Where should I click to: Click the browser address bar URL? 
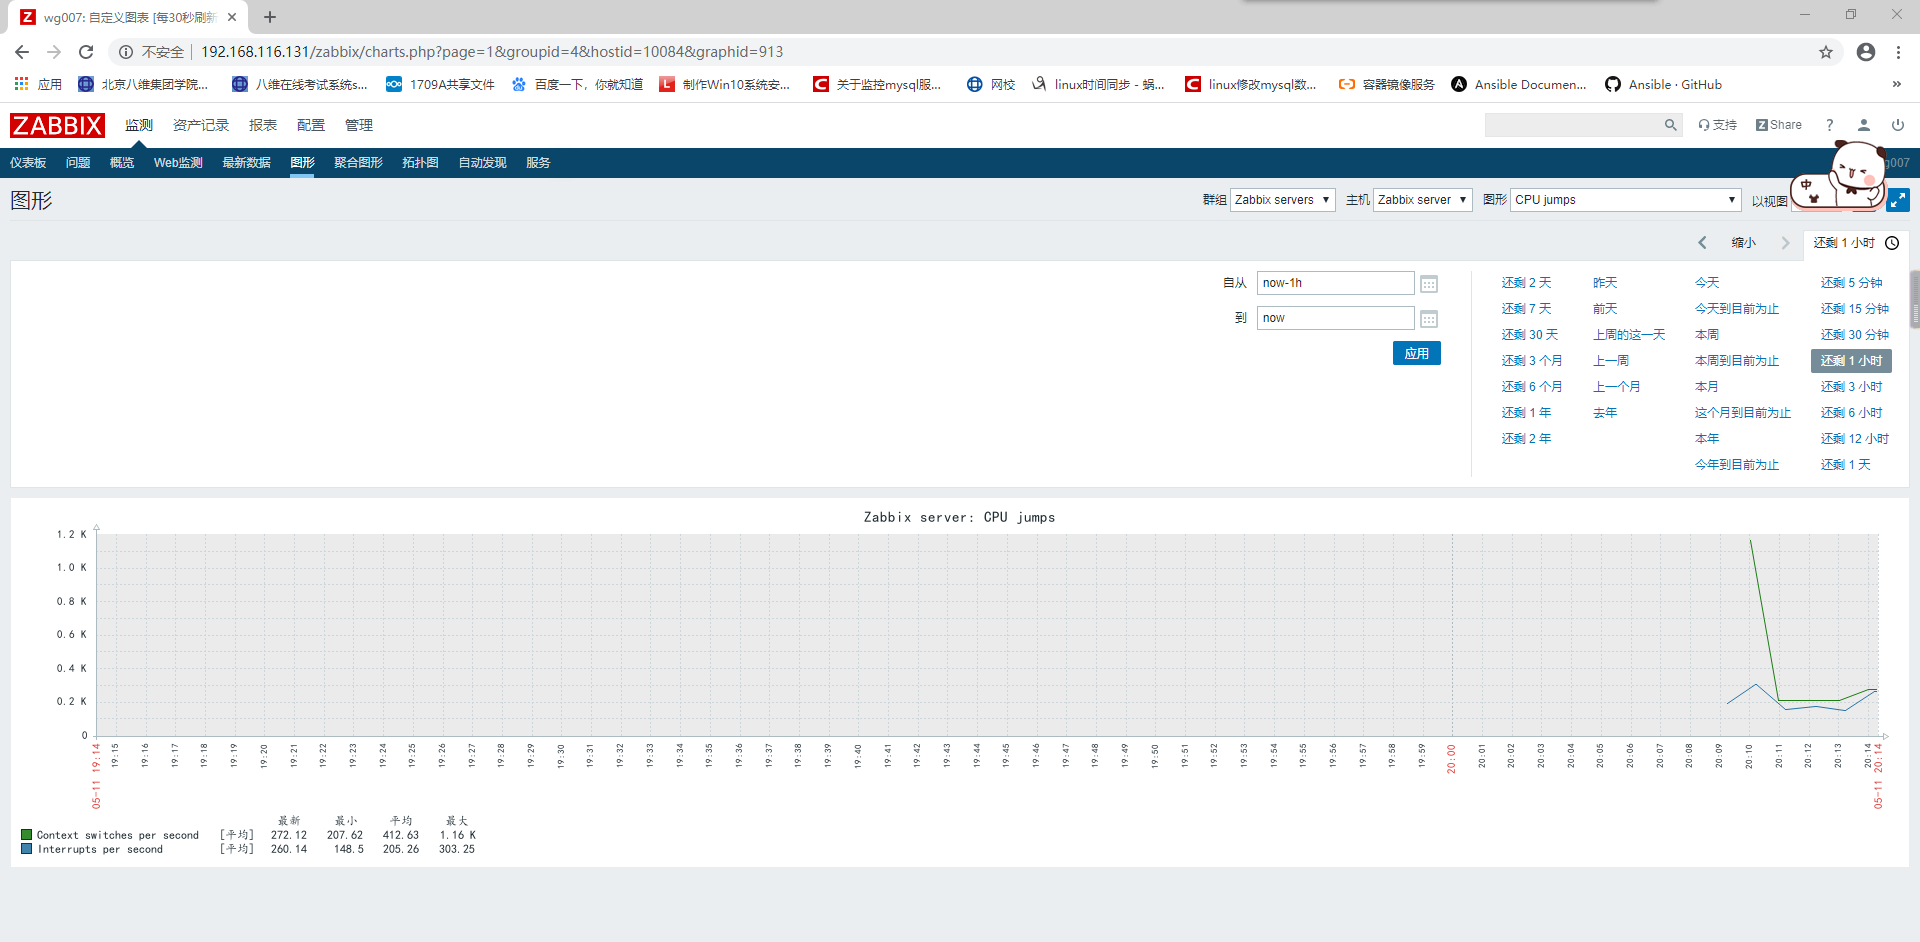(492, 52)
